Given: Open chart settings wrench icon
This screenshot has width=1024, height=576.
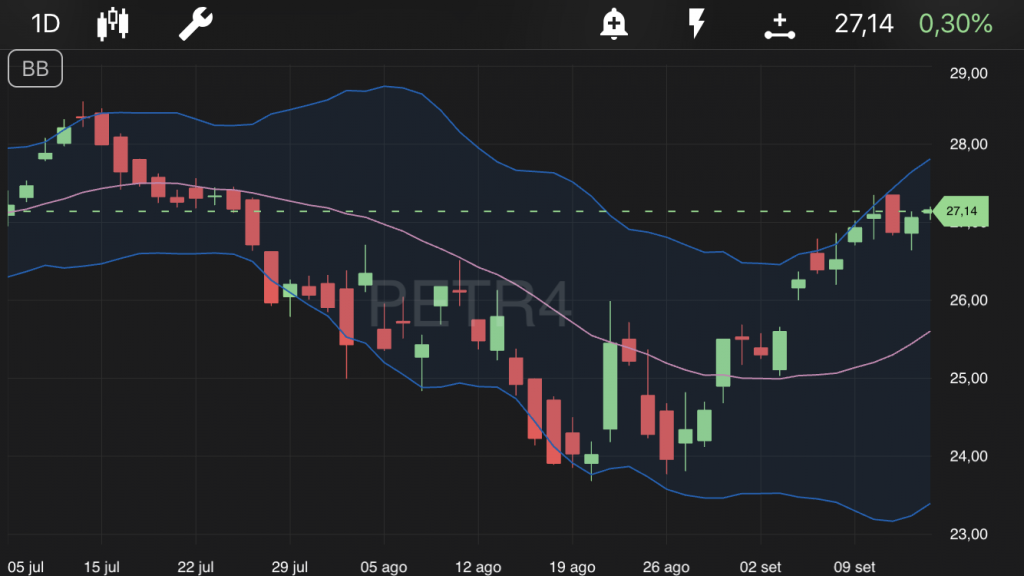Looking at the screenshot, I should [195, 24].
